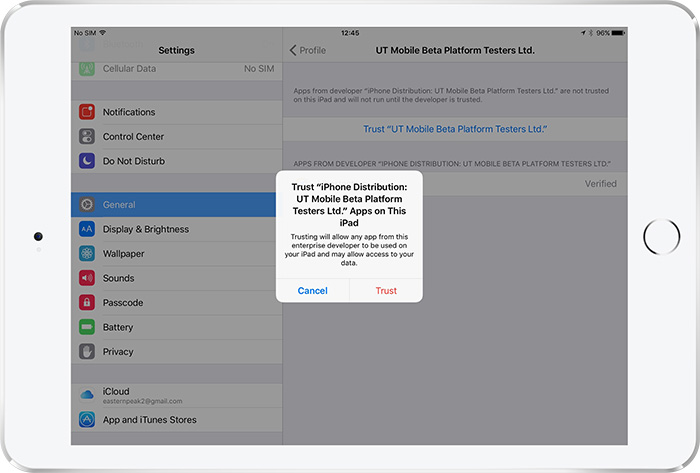This screenshot has width=700, height=473.
Task: Tap the Sounds speaker icon
Action: (87, 278)
